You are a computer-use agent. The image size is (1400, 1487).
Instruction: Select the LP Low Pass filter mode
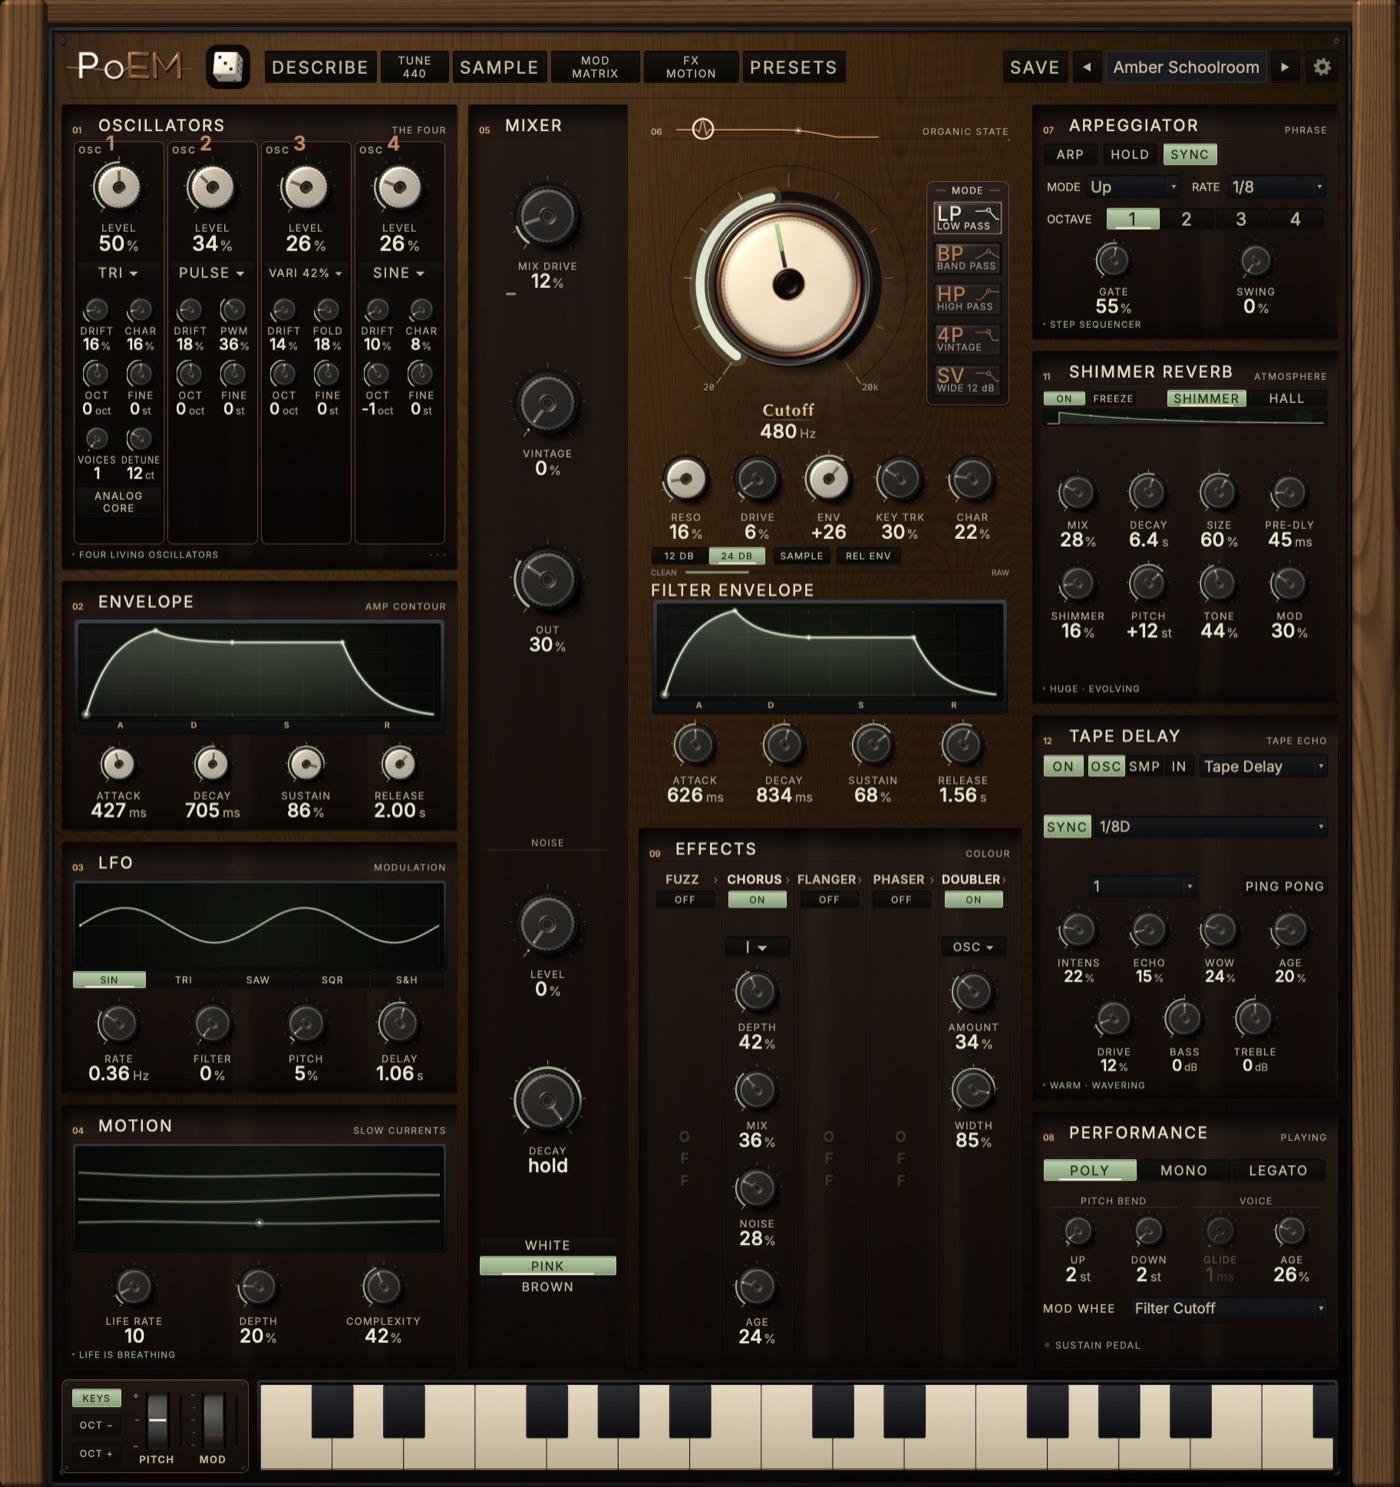point(966,218)
